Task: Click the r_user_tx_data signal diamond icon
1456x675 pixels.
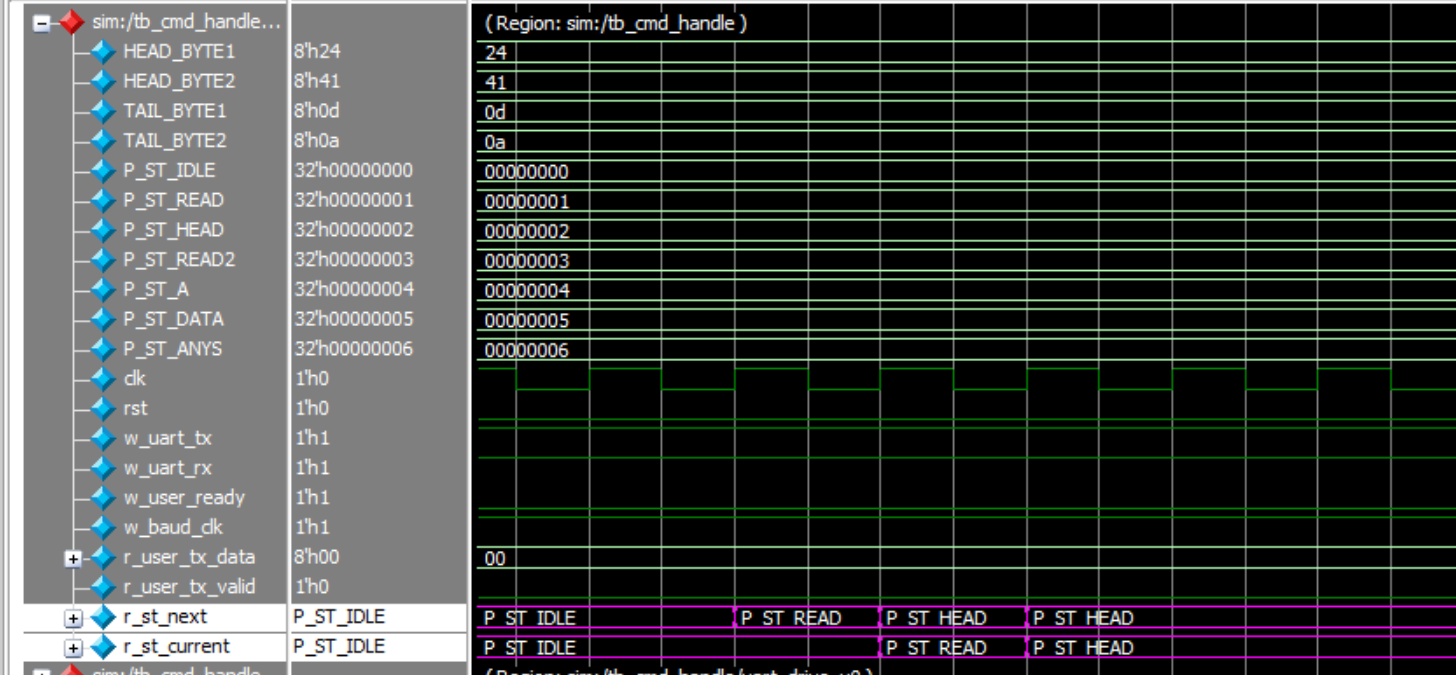Action: pos(103,557)
